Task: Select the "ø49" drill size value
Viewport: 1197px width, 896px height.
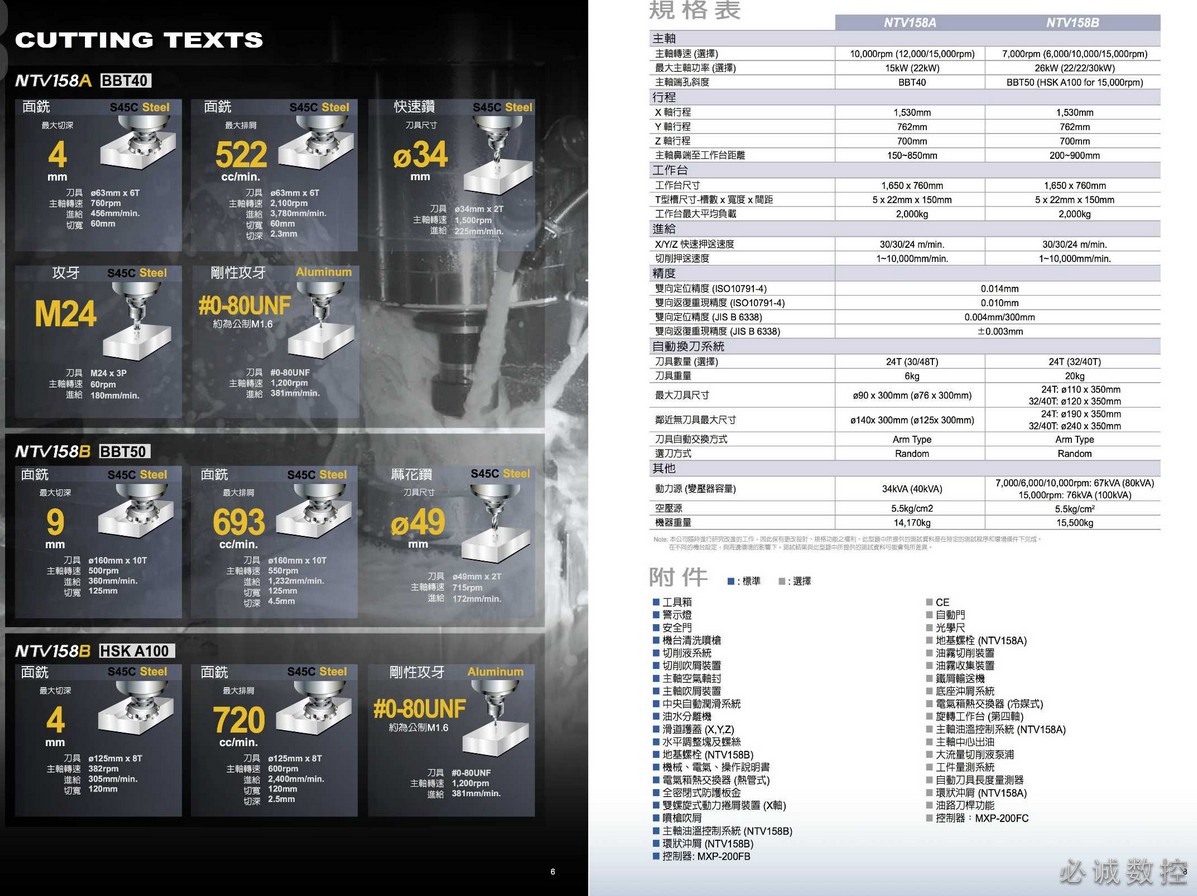Action: pyautogui.click(x=418, y=523)
